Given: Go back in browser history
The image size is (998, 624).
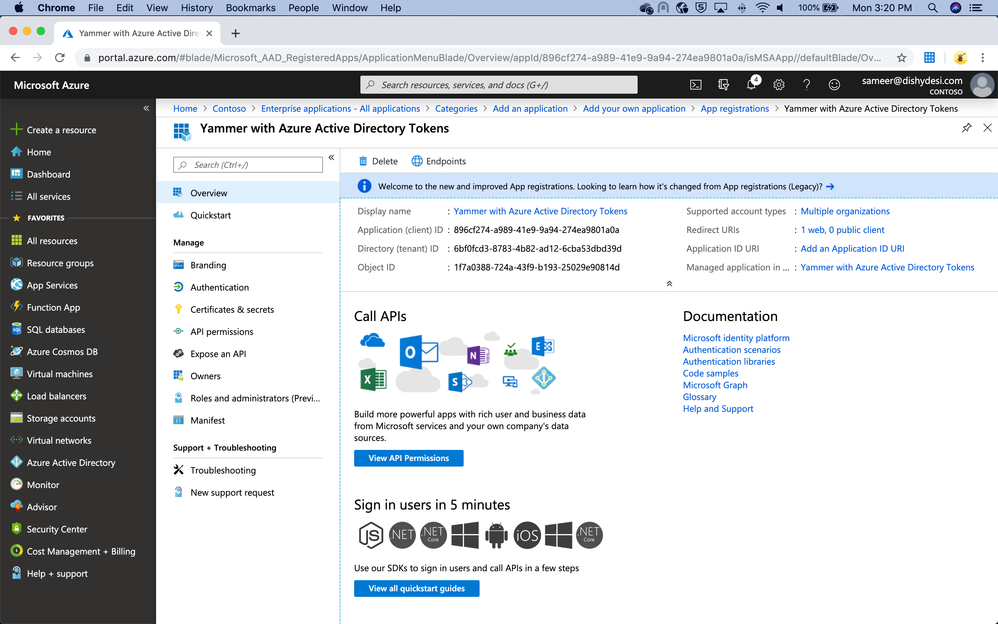Looking at the screenshot, I should coord(15,58).
